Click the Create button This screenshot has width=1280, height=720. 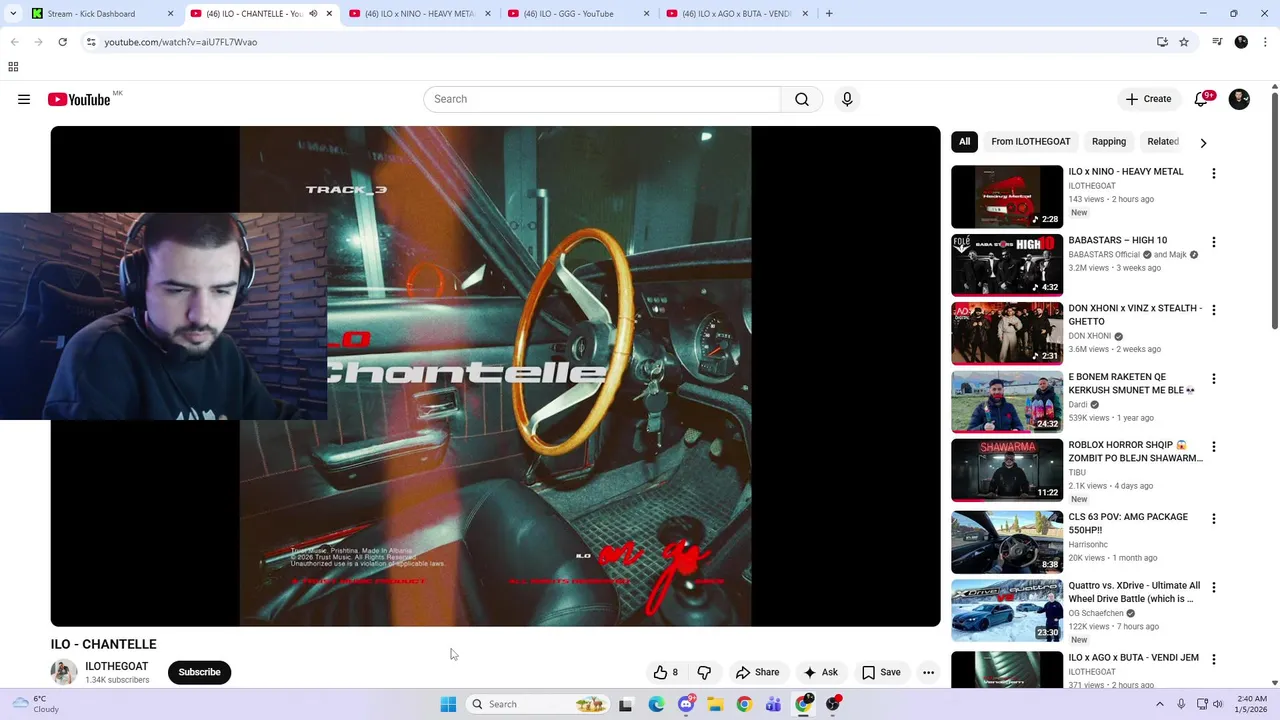point(1148,99)
